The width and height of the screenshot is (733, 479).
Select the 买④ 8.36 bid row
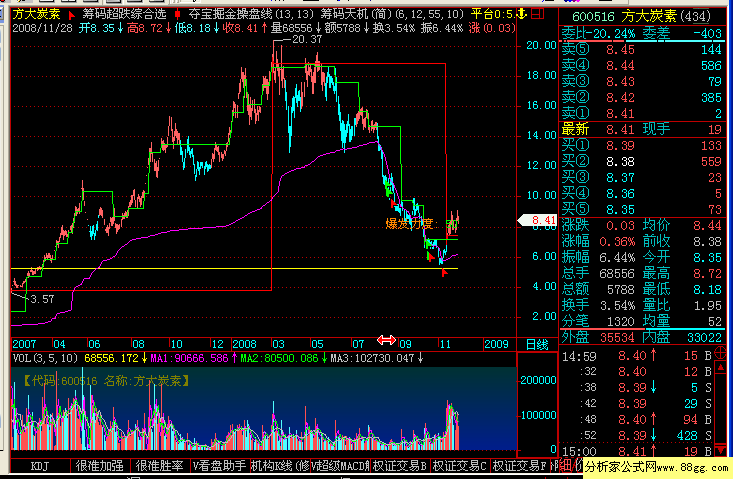[642, 193]
